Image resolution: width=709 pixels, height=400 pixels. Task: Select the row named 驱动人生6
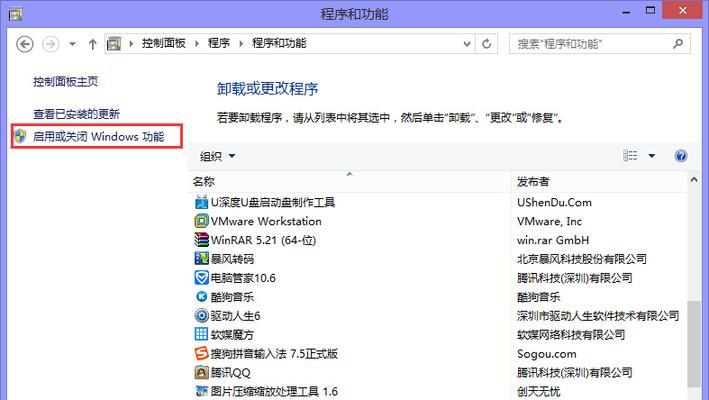(x=437, y=316)
